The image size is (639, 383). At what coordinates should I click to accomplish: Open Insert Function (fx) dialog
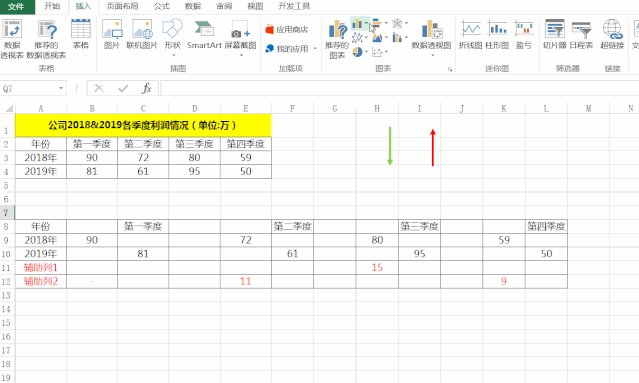click(x=147, y=88)
